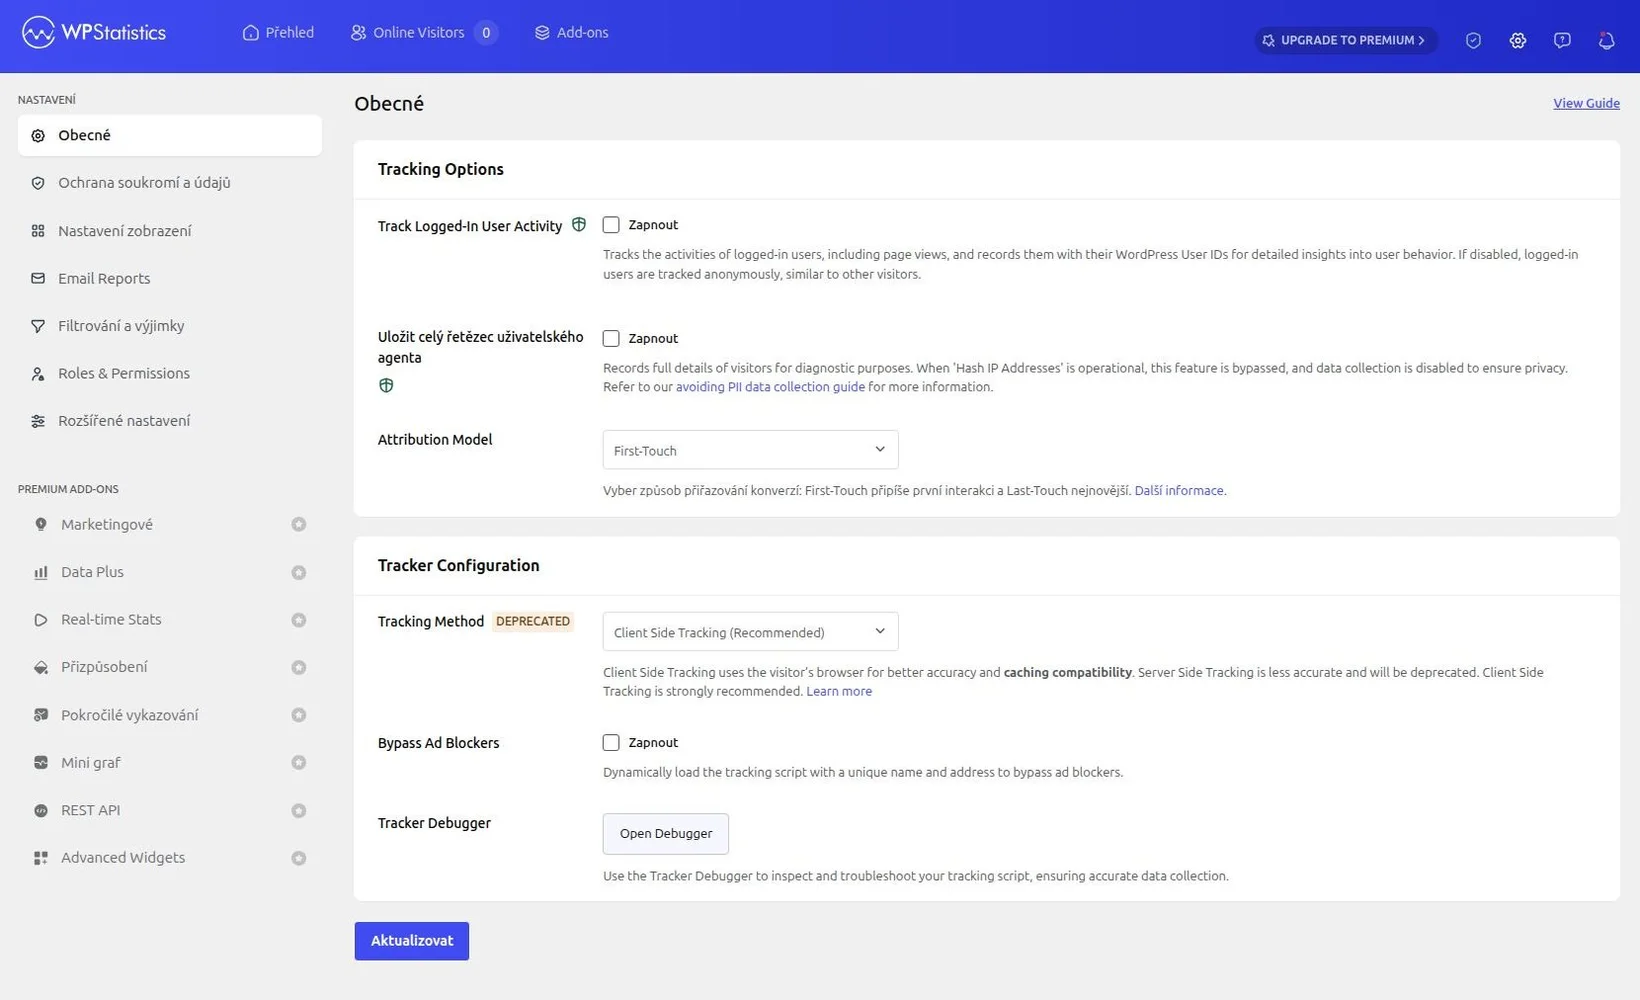Screen dimensions: 1640x1000
Task: Click the Aktualizovat save button
Action: [x=412, y=940]
